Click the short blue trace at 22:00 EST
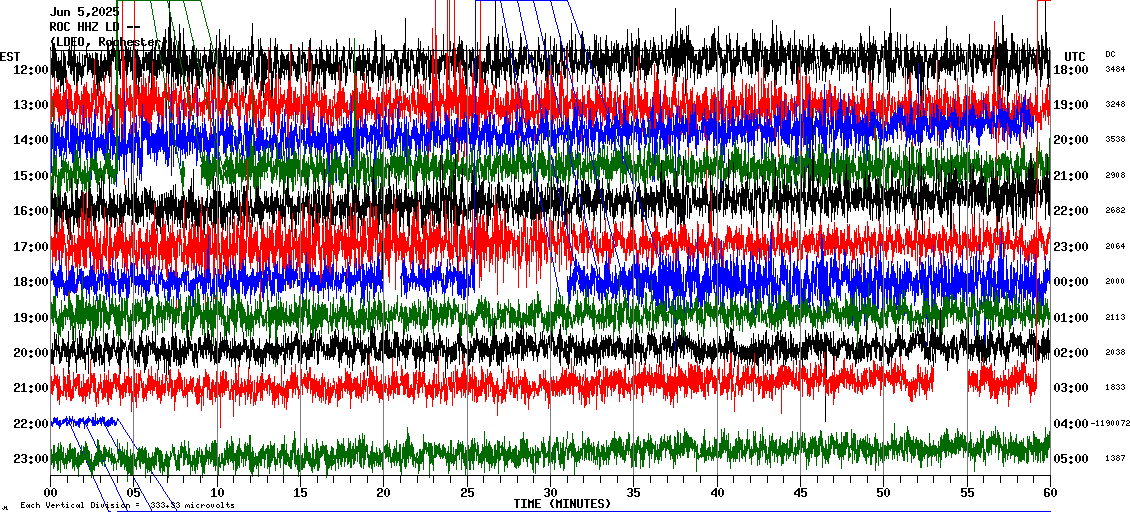The height and width of the screenshot is (519, 1130). [x=84, y=421]
